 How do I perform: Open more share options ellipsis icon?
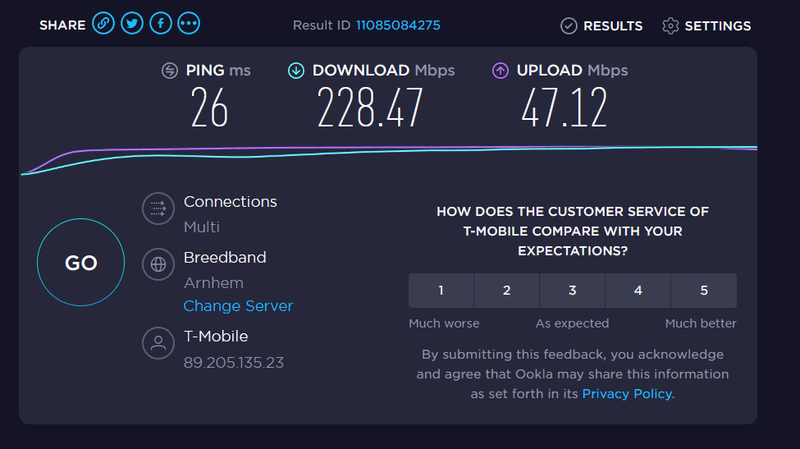tap(189, 23)
